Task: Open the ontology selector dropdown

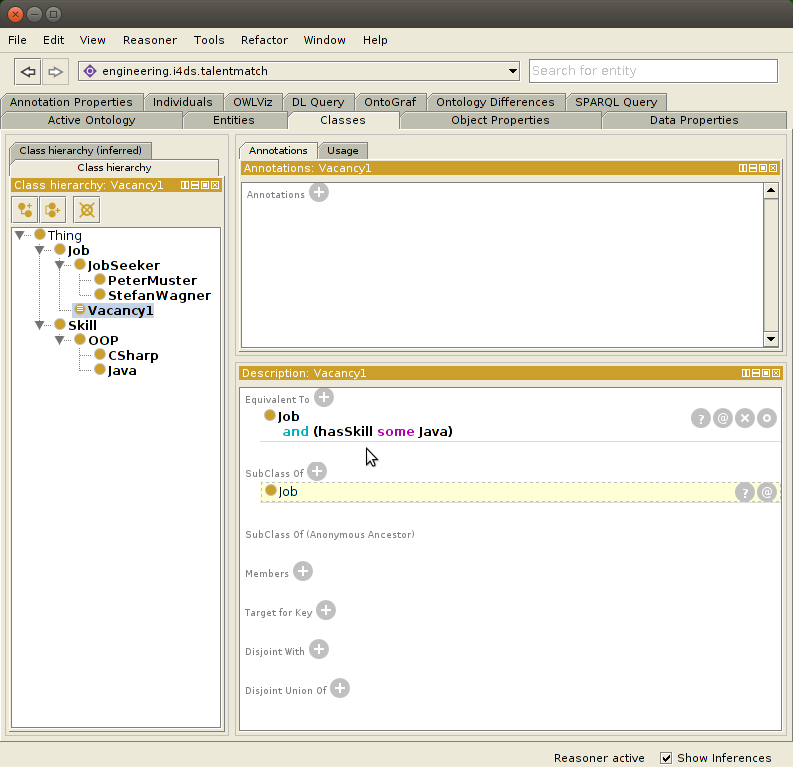Action: (x=513, y=71)
